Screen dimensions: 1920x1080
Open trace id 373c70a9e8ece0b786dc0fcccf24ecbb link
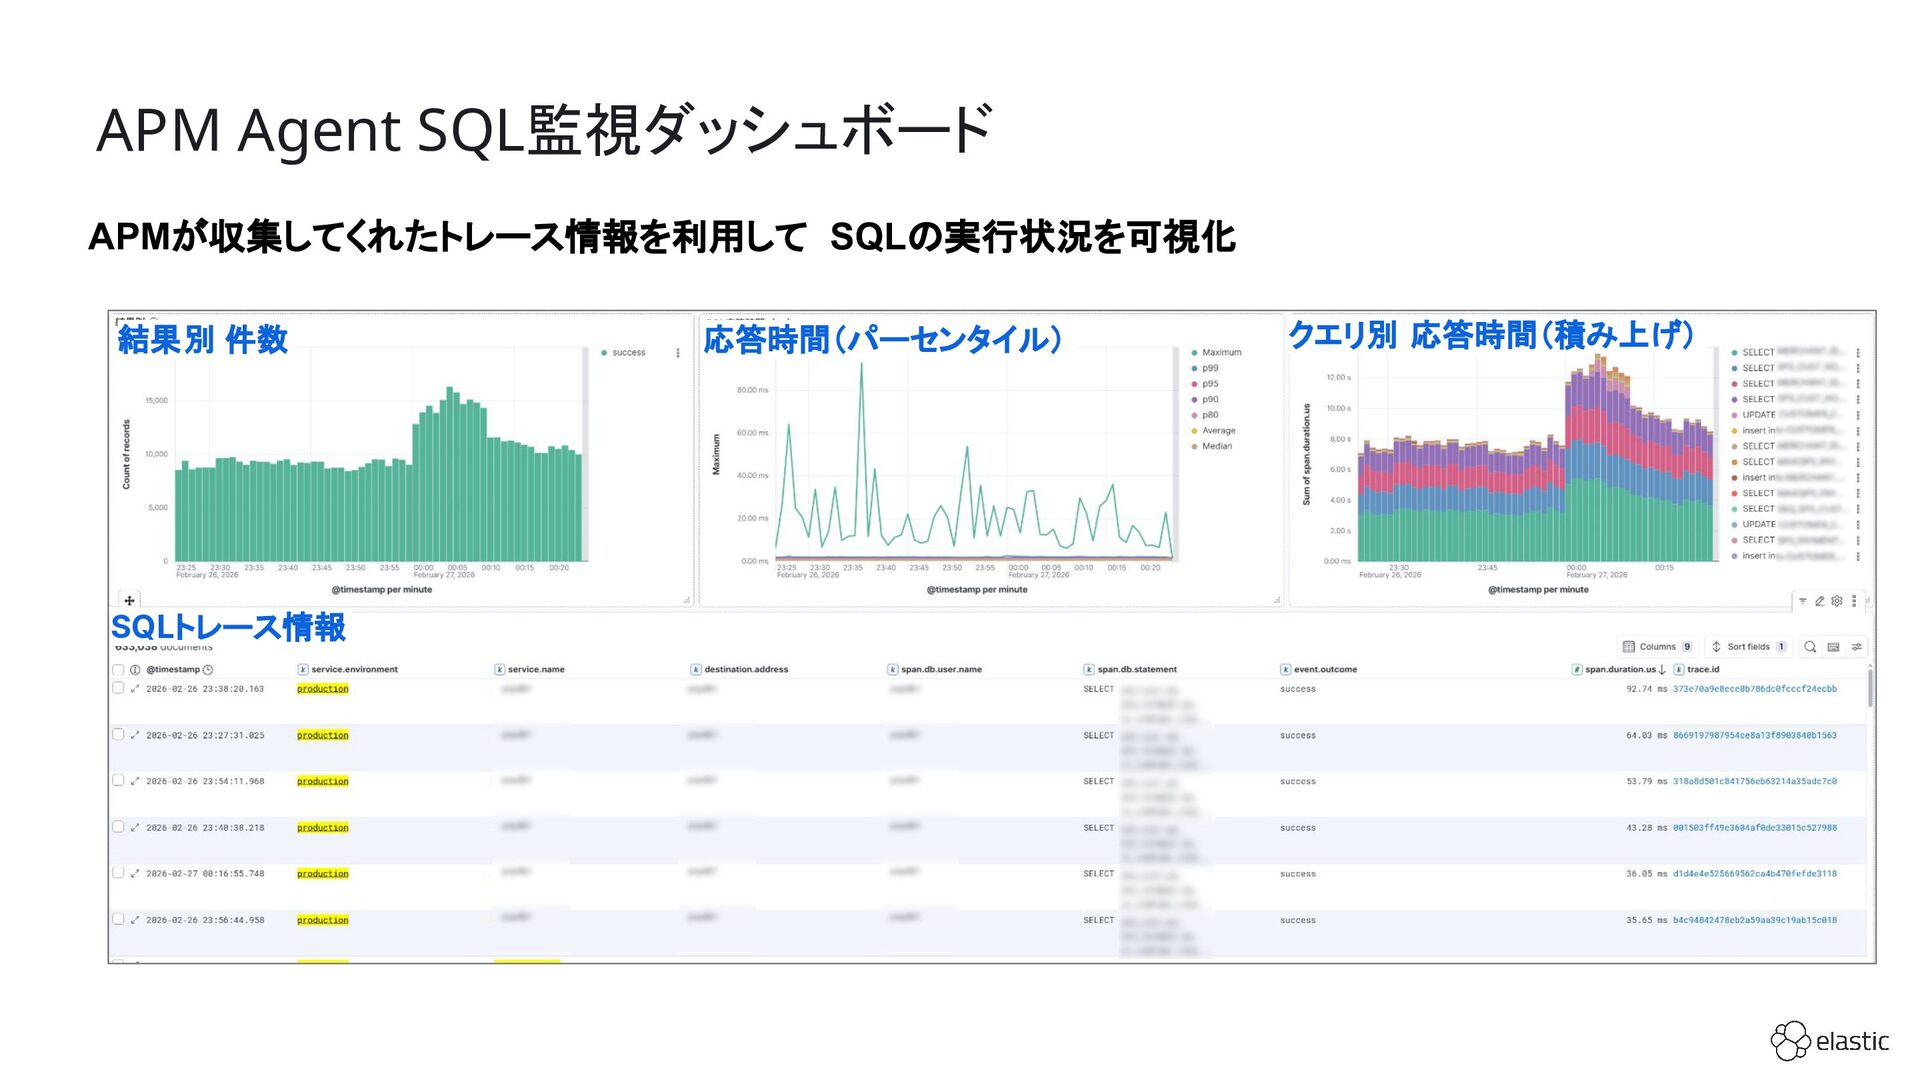[x=1754, y=689]
